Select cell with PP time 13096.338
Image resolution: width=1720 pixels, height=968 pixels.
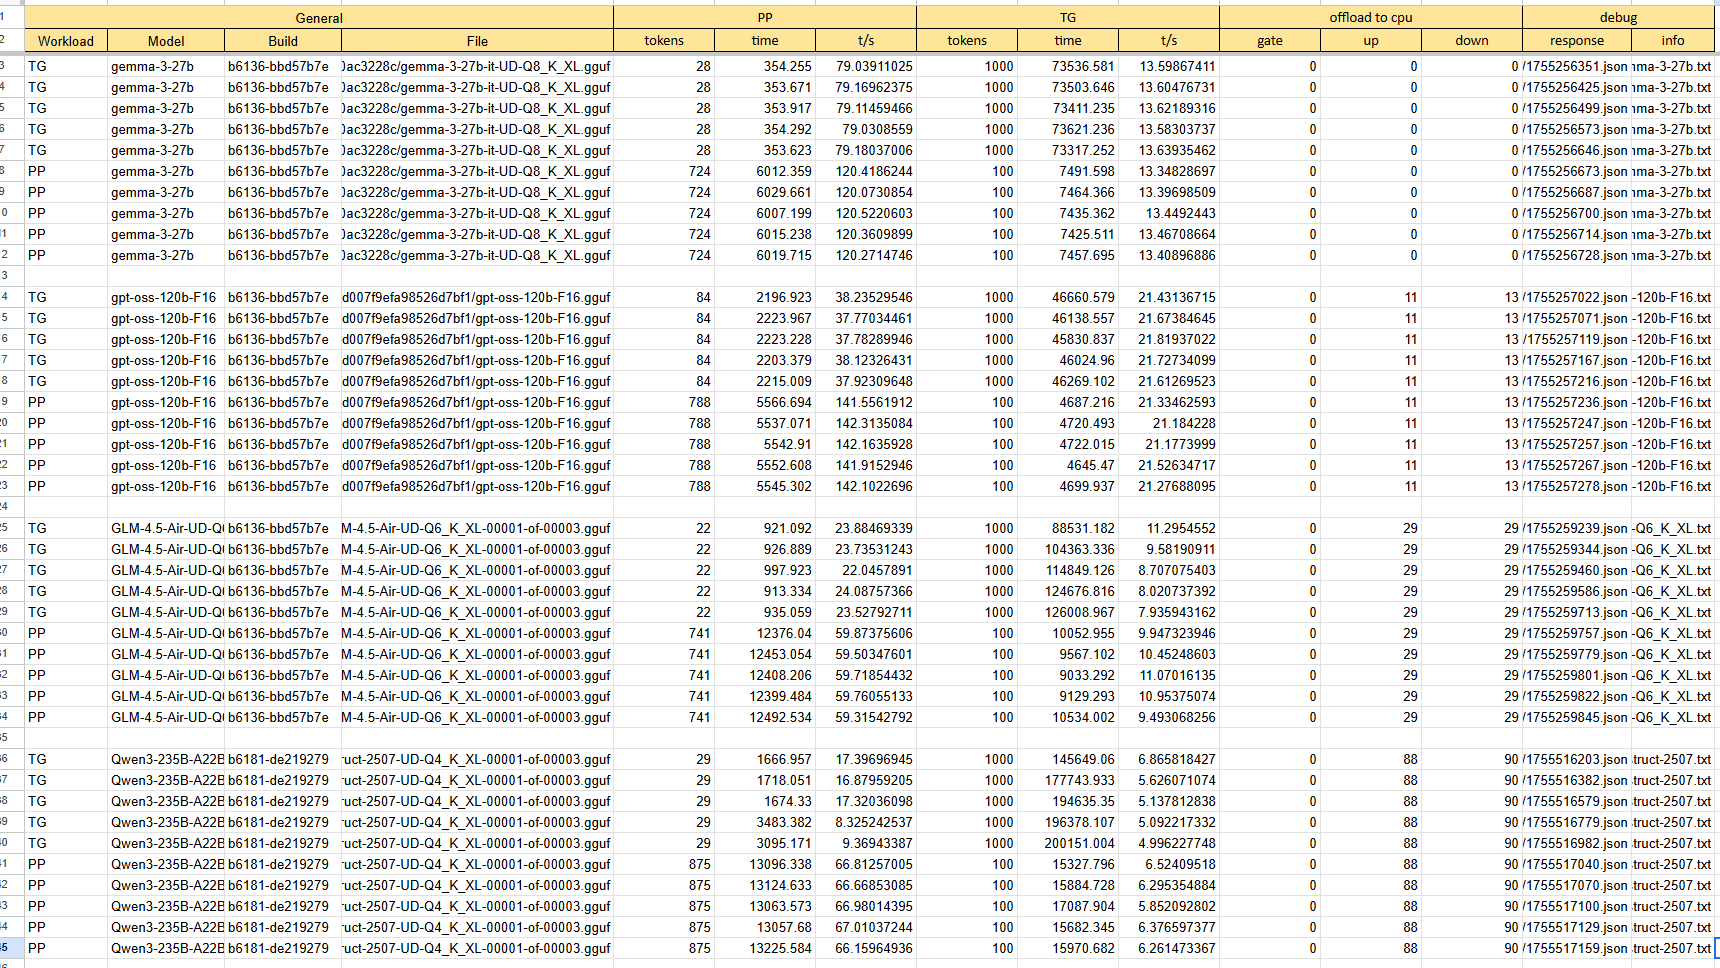click(x=765, y=864)
